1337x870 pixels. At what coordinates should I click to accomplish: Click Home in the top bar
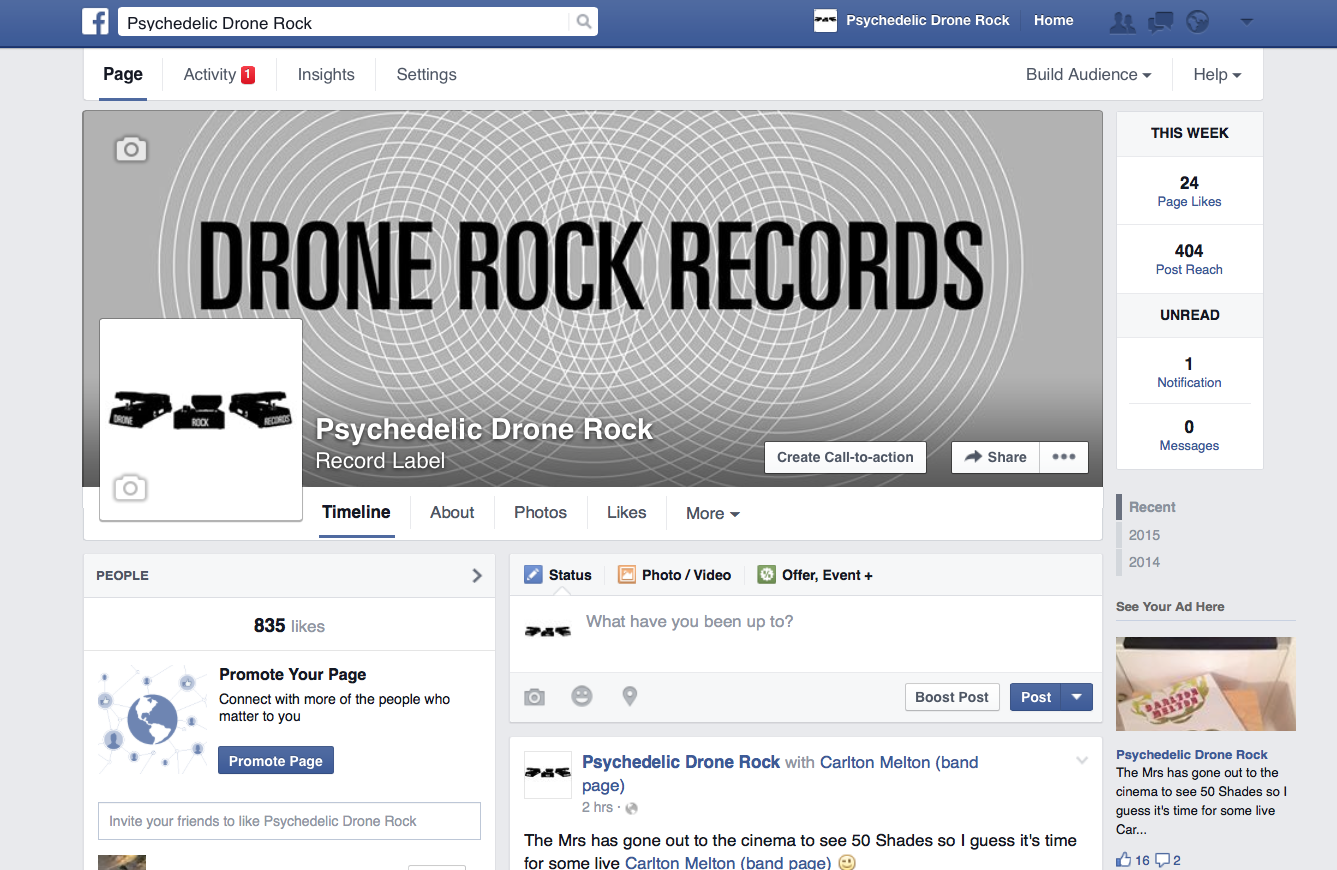[1054, 20]
